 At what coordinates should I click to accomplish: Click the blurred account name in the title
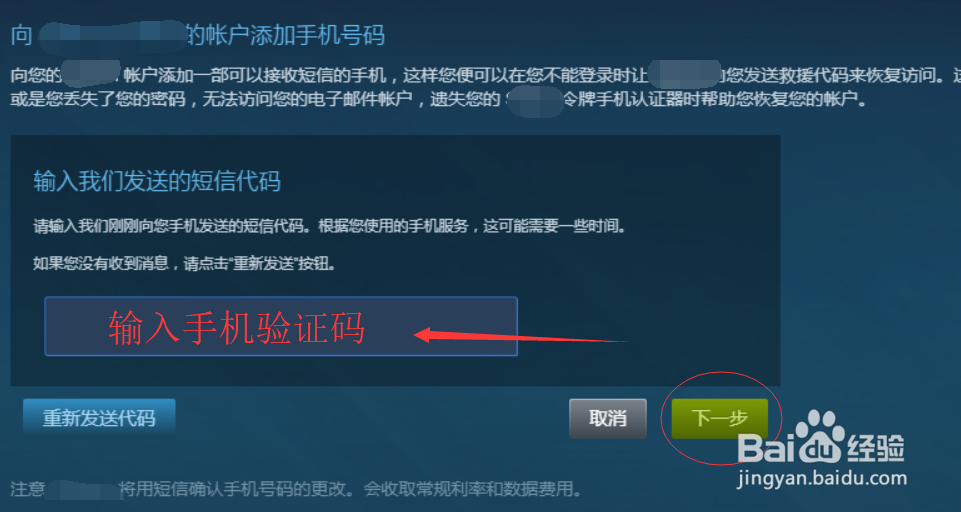pos(112,35)
